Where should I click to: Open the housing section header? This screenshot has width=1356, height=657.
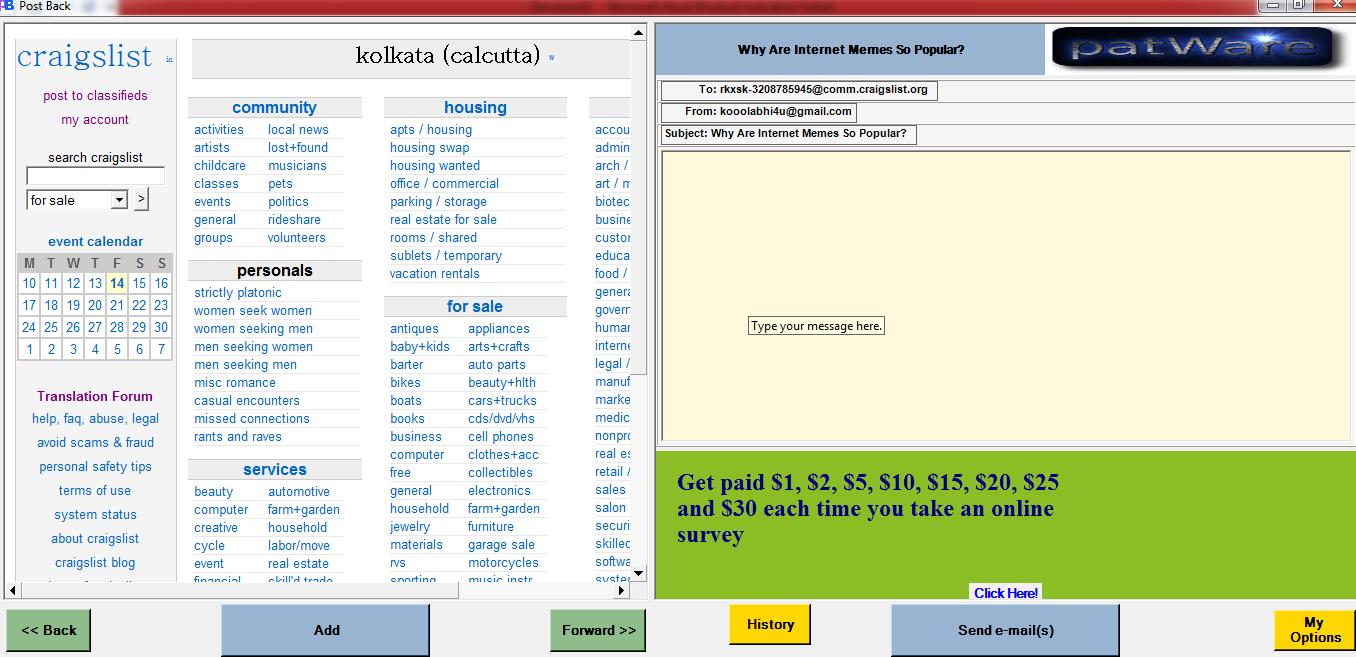pyautogui.click(x=475, y=107)
